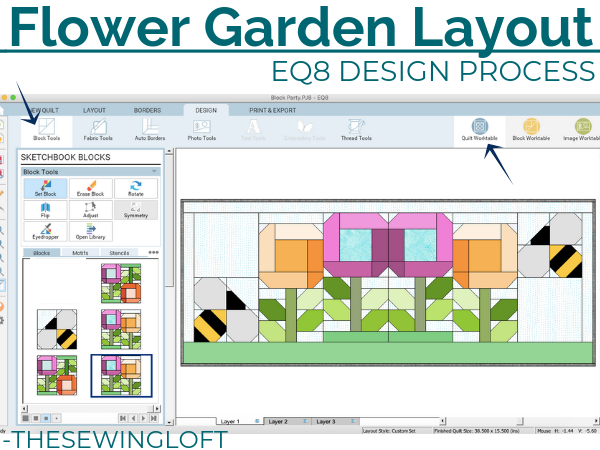
Task: Select the highlighted flower block thumbnail
Action: (x=121, y=375)
